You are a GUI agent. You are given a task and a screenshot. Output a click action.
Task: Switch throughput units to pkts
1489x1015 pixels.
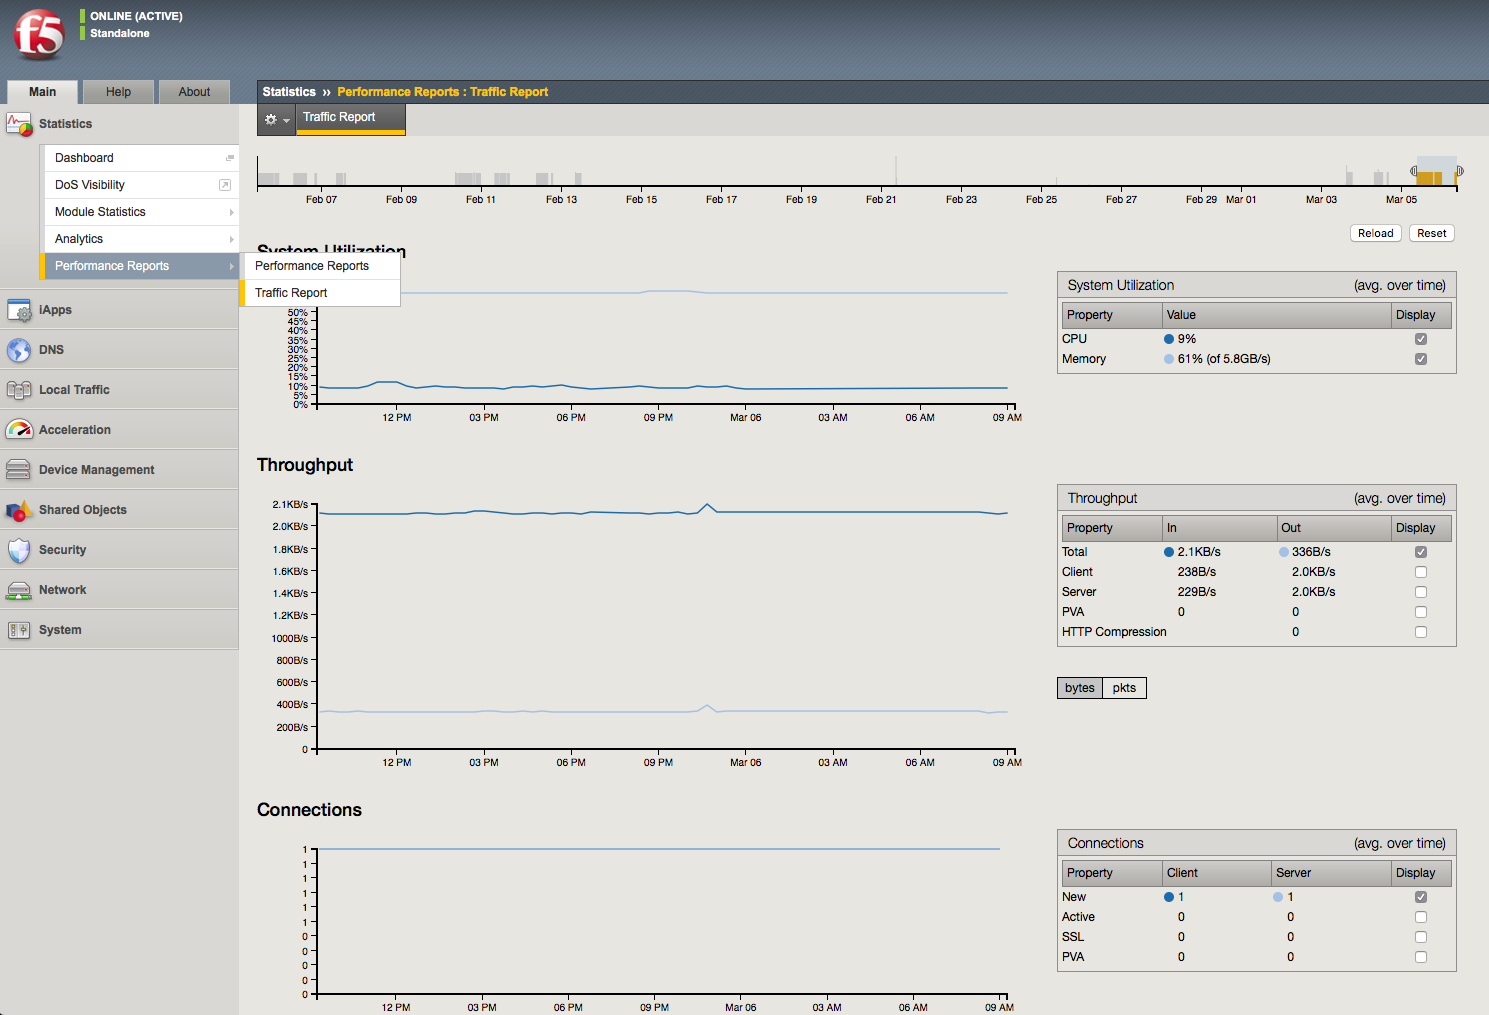click(x=1124, y=688)
